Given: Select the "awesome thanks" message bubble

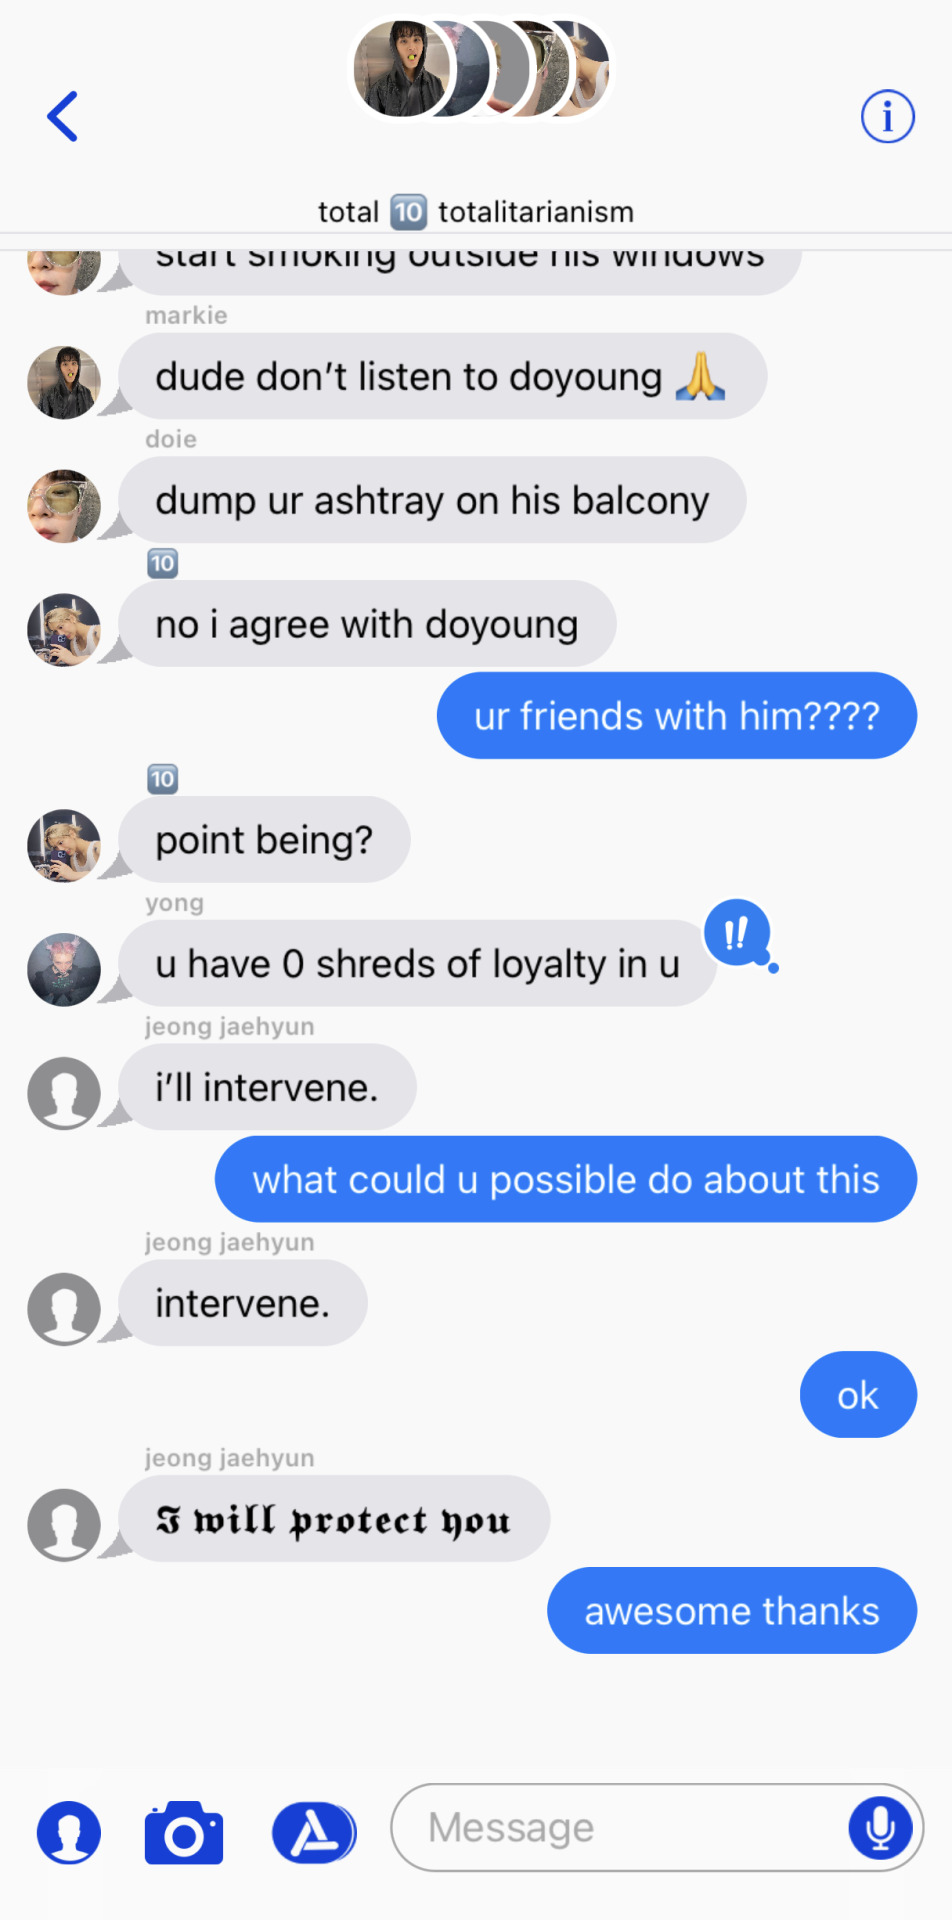Looking at the screenshot, I should (x=732, y=1610).
